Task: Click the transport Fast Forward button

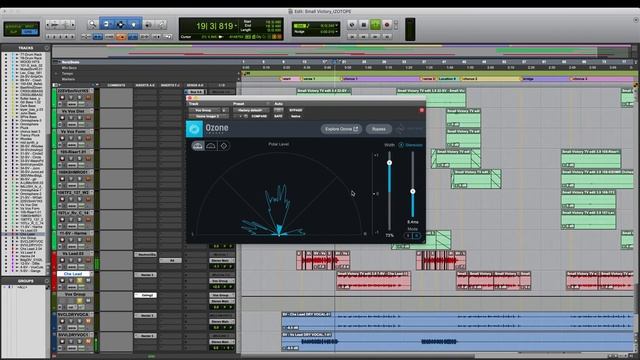Action: 375,36
